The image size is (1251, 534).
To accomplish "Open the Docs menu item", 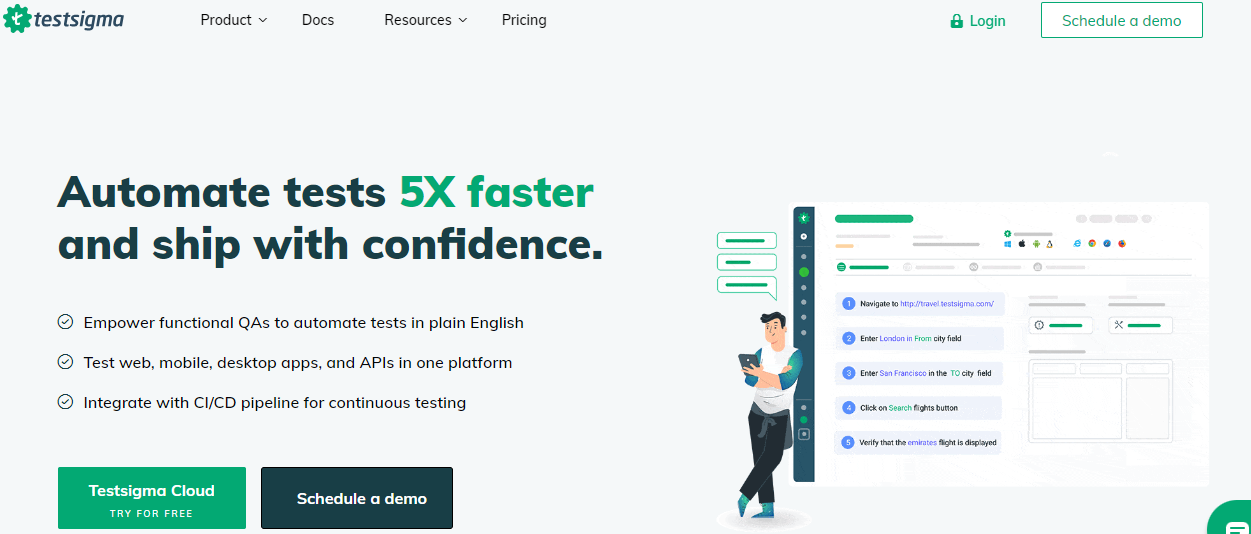I will (318, 20).
